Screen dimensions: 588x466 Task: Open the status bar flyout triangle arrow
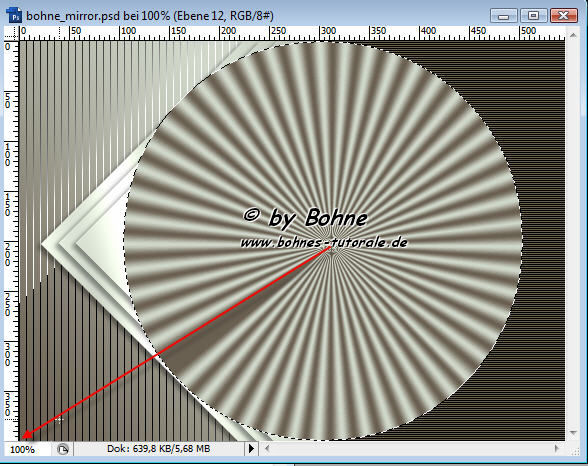pos(252,448)
